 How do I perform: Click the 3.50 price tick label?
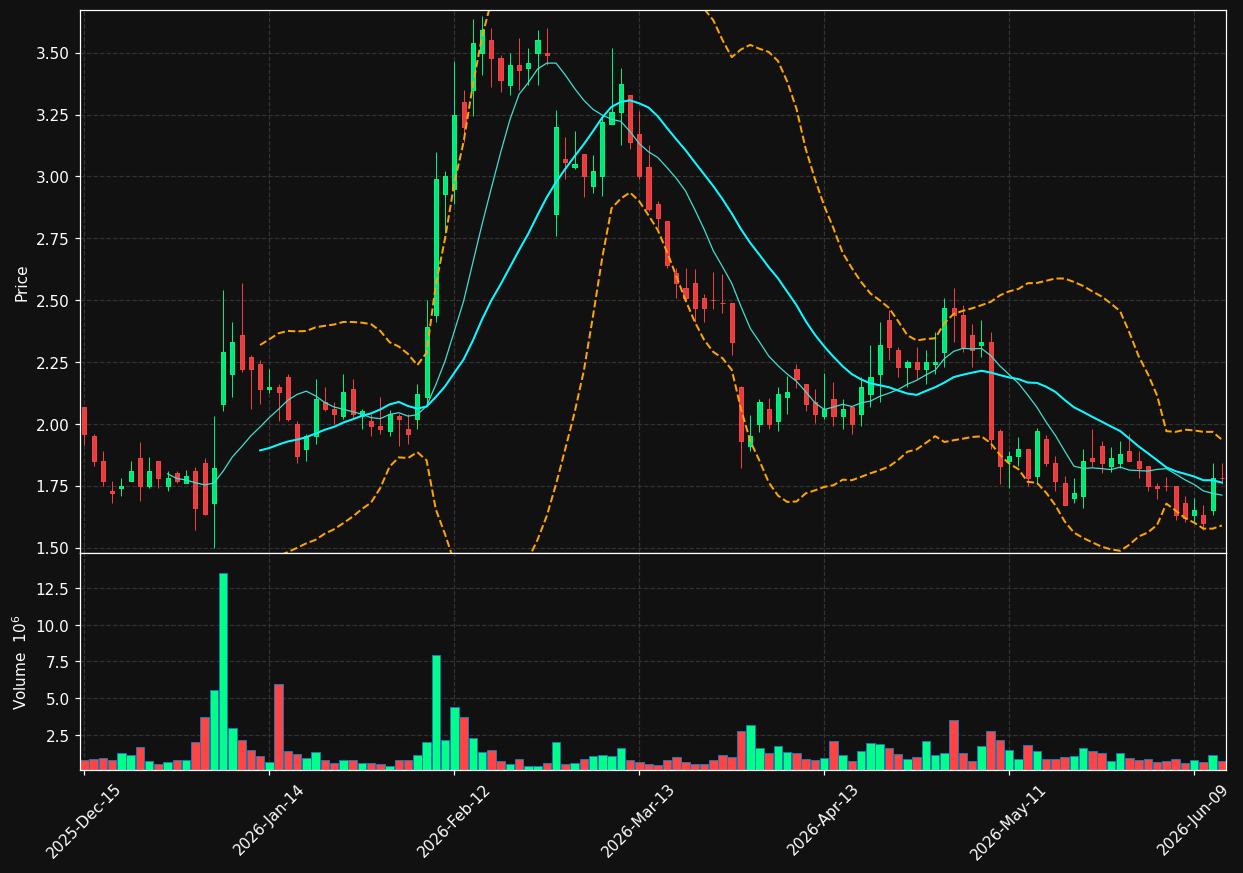[x=54, y=53]
